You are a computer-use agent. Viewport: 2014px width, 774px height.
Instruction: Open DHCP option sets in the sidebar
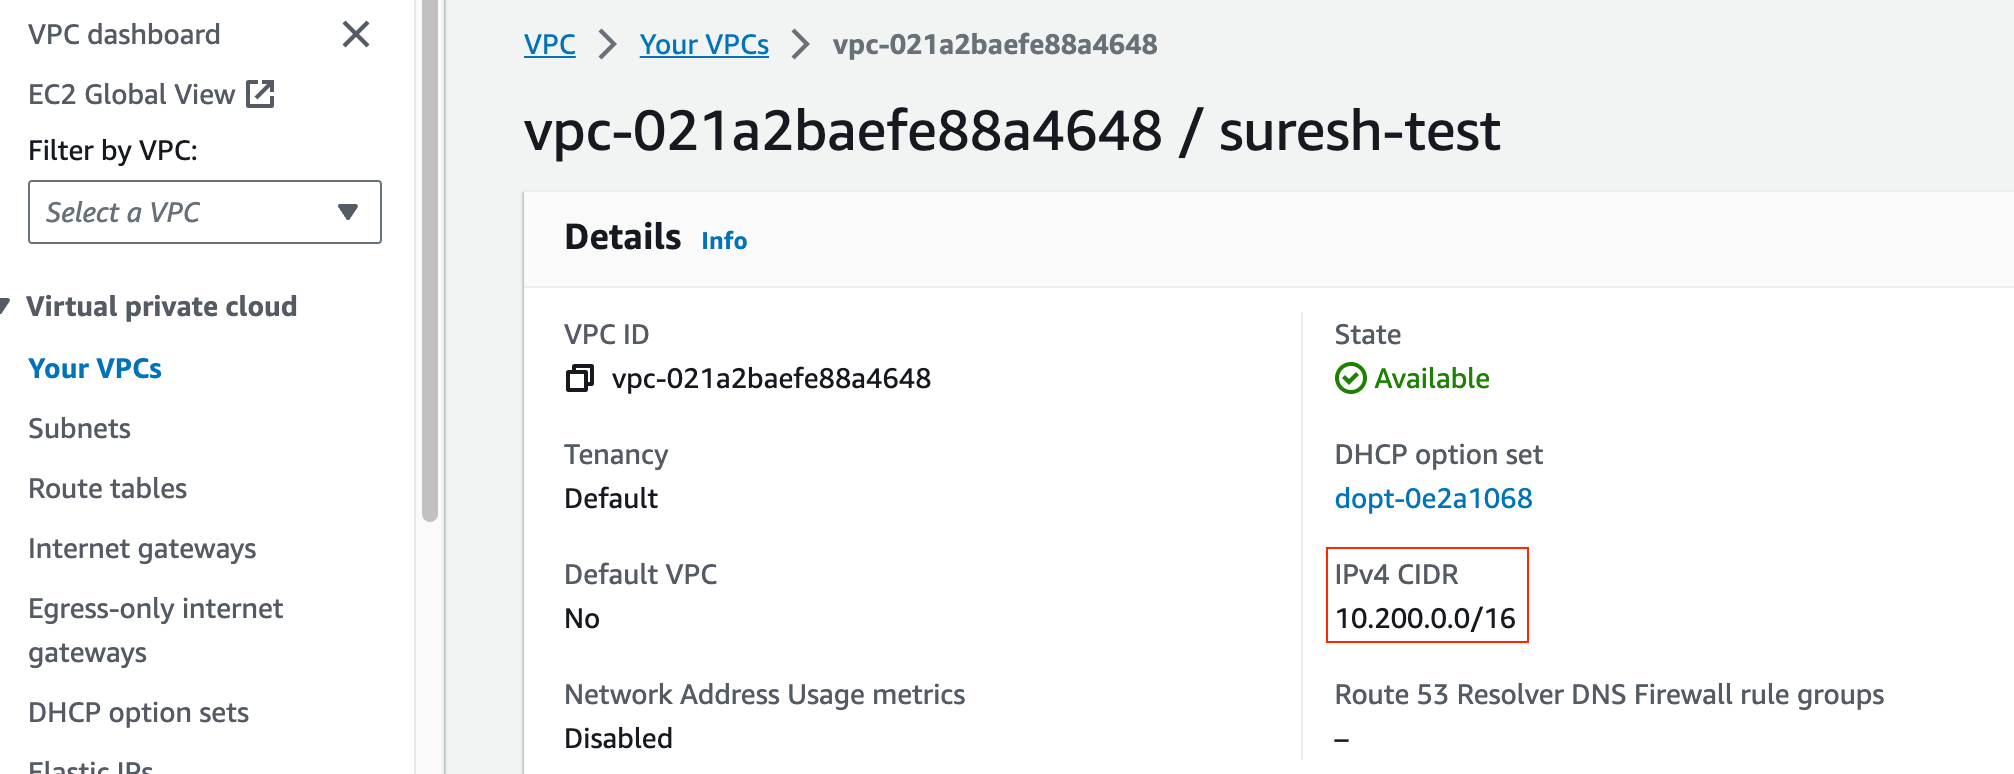(138, 712)
